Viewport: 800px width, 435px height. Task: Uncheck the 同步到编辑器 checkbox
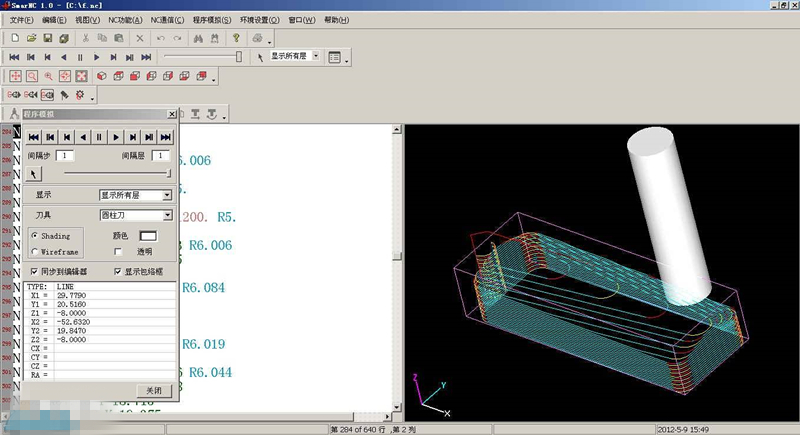(36, 271)
